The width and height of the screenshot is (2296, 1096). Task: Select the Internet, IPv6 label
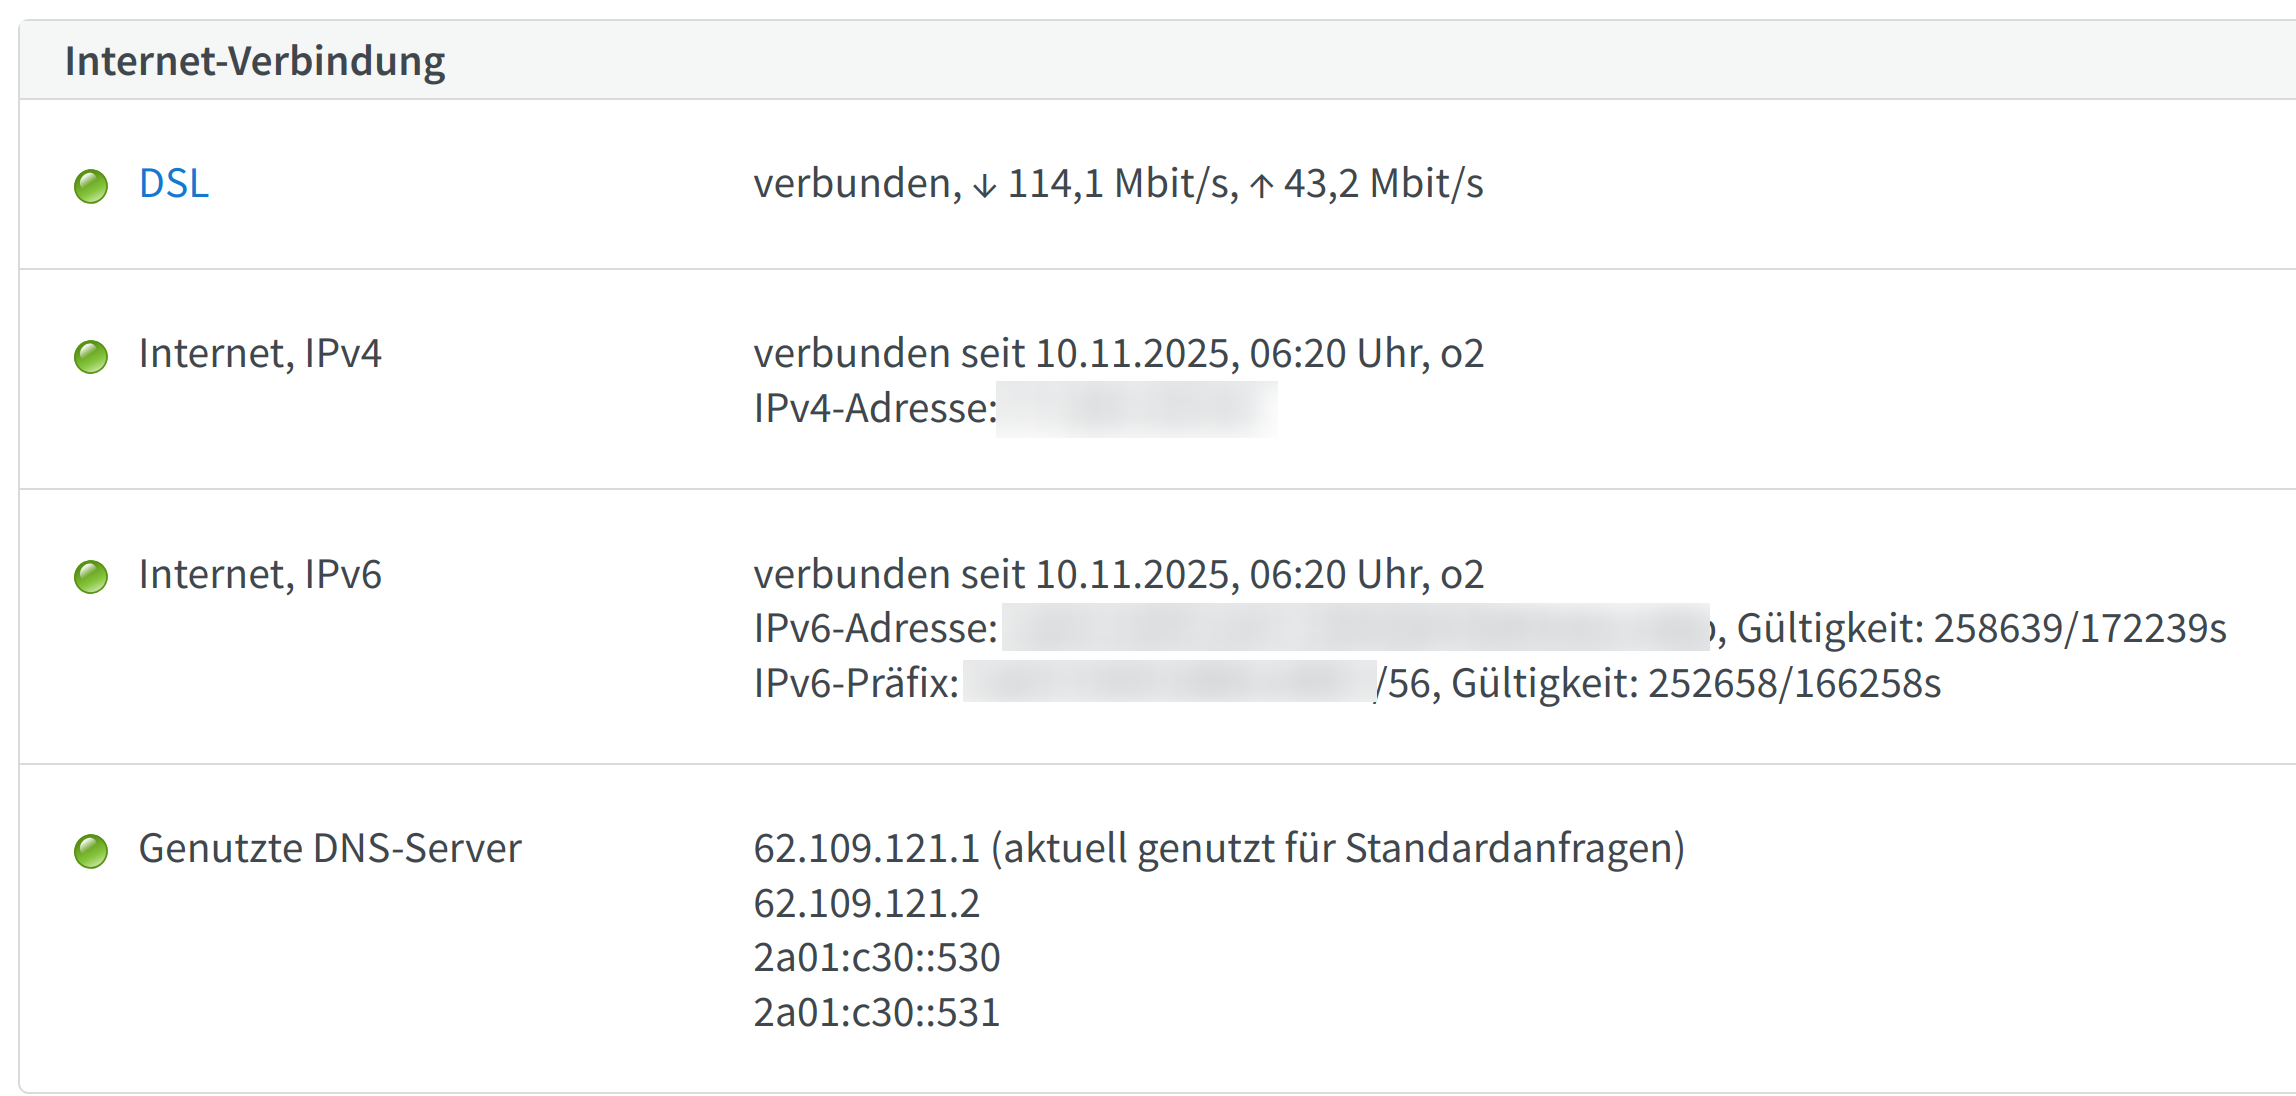(260, 575)
